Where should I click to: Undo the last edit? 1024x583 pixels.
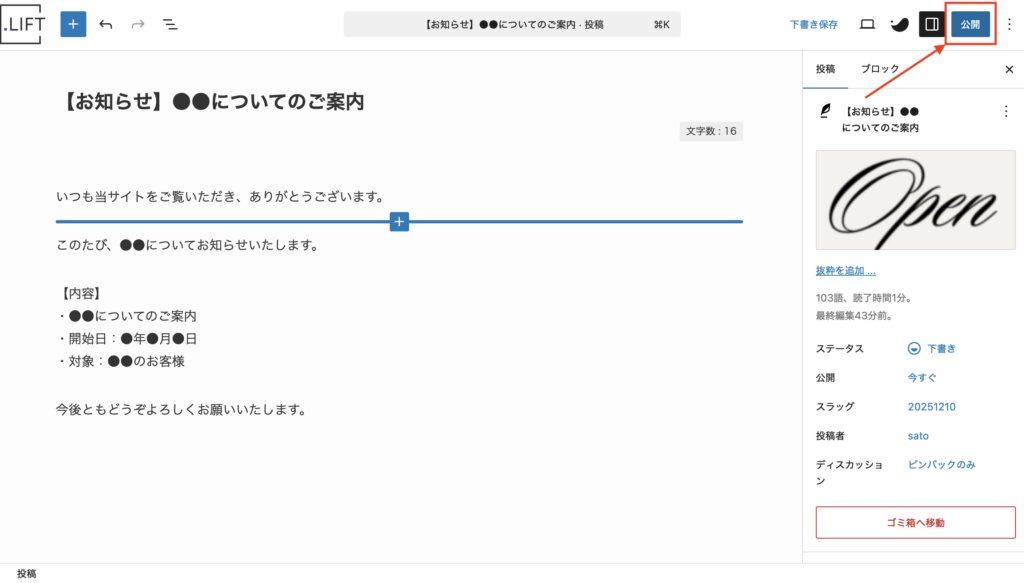106,24
